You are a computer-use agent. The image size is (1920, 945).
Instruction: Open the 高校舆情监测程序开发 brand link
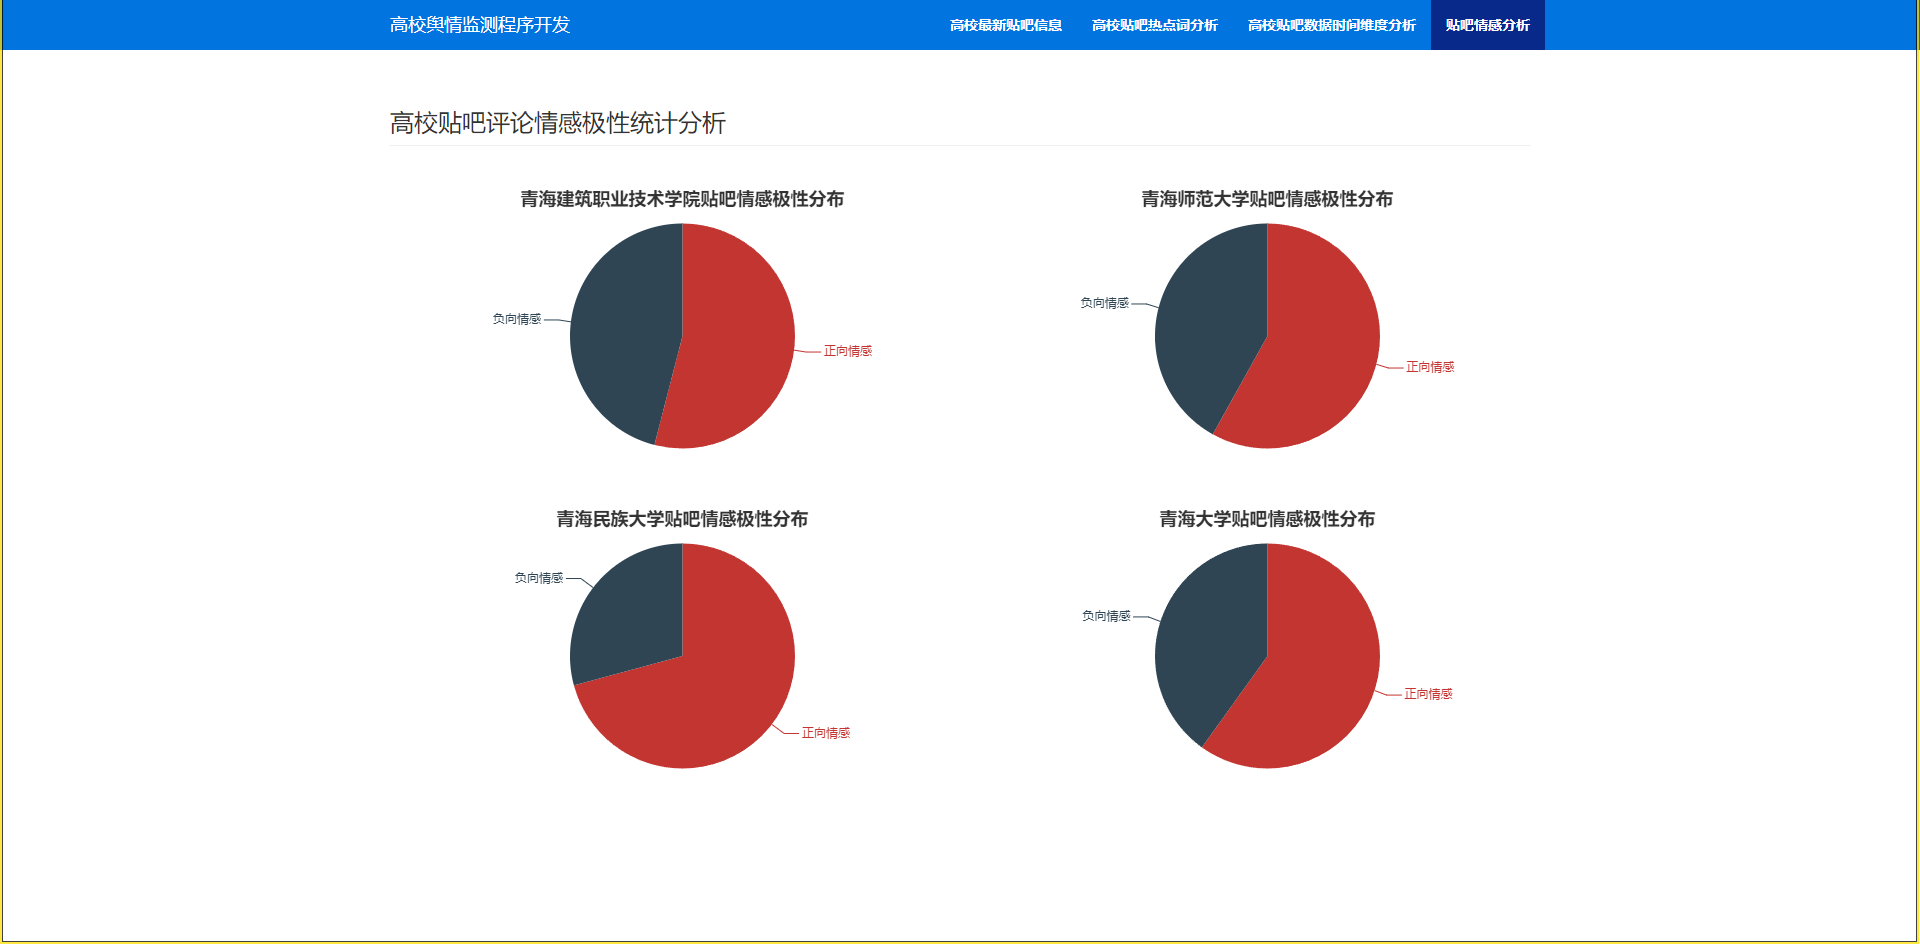click(x=480, y=25)
